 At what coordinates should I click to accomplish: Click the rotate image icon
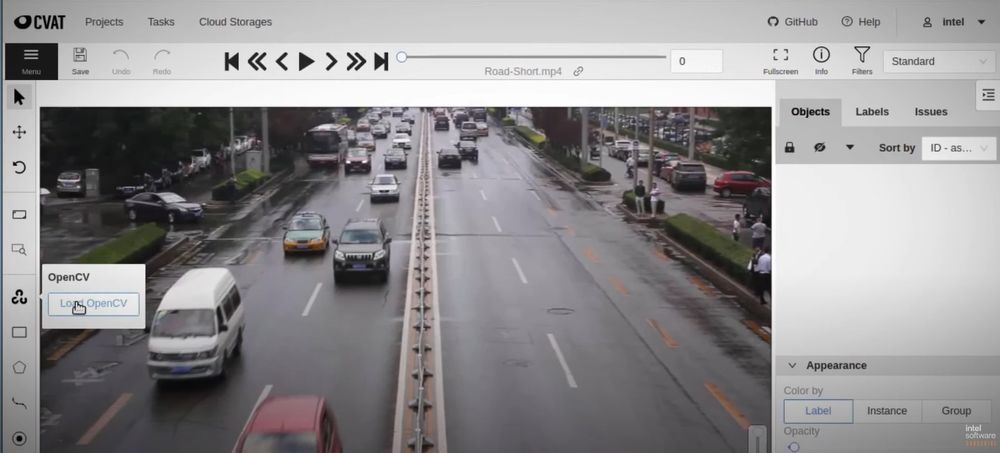tap(19, 167)
